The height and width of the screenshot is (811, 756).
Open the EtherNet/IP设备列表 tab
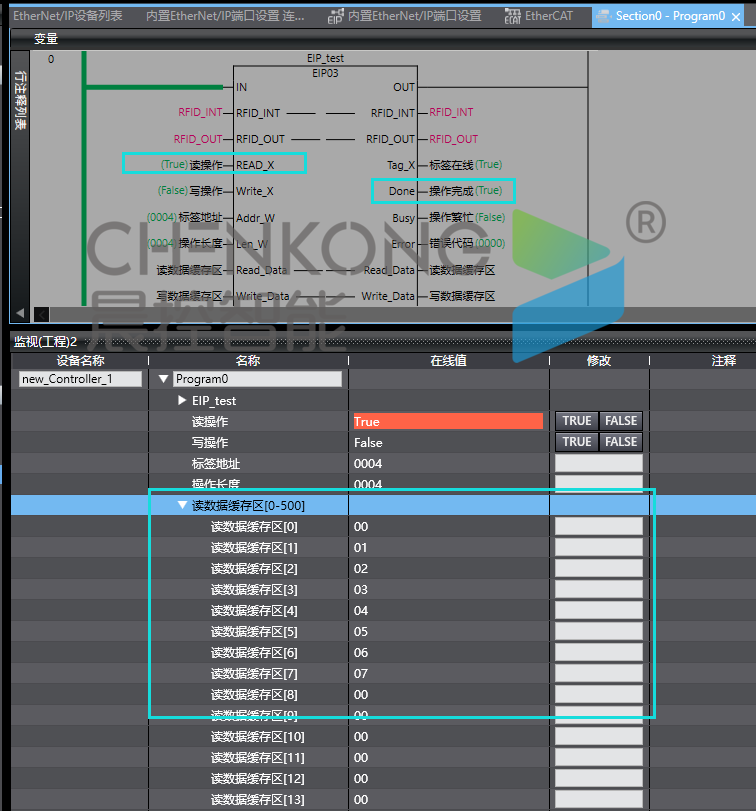68,16
